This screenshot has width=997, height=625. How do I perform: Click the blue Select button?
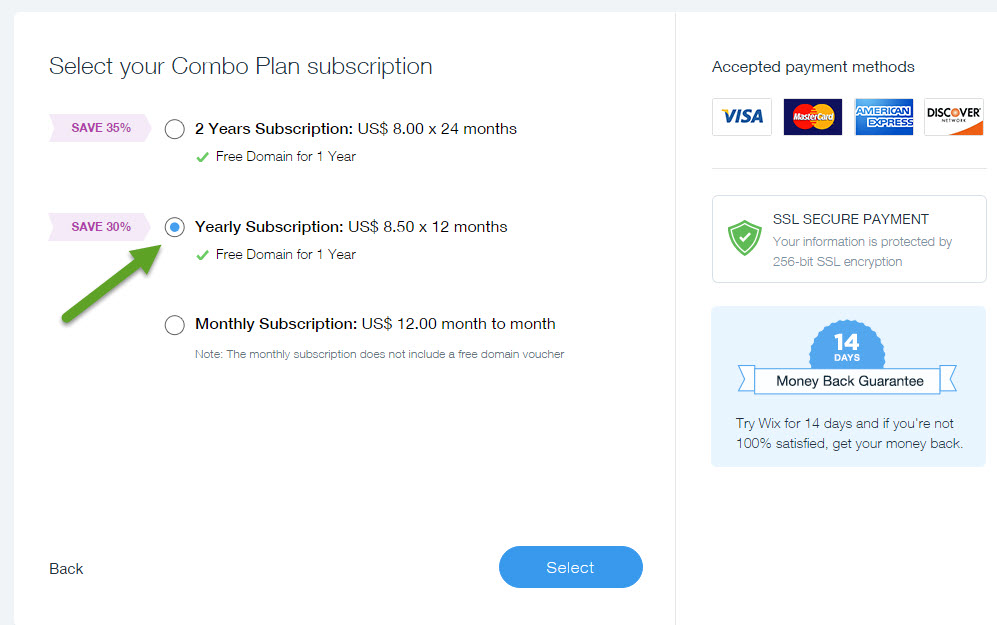[x=570, y=567]
